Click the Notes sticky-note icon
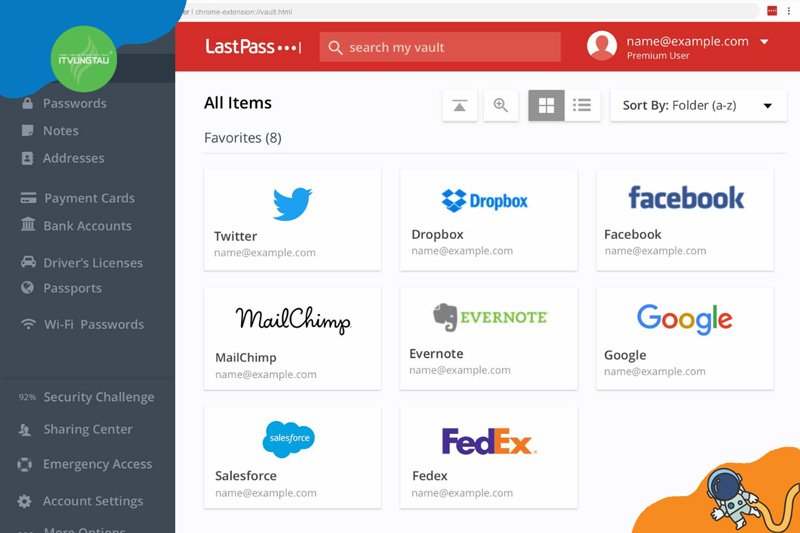Image resolution: width=800 pixels, height=533 pixels. click(x=28, y=131)
